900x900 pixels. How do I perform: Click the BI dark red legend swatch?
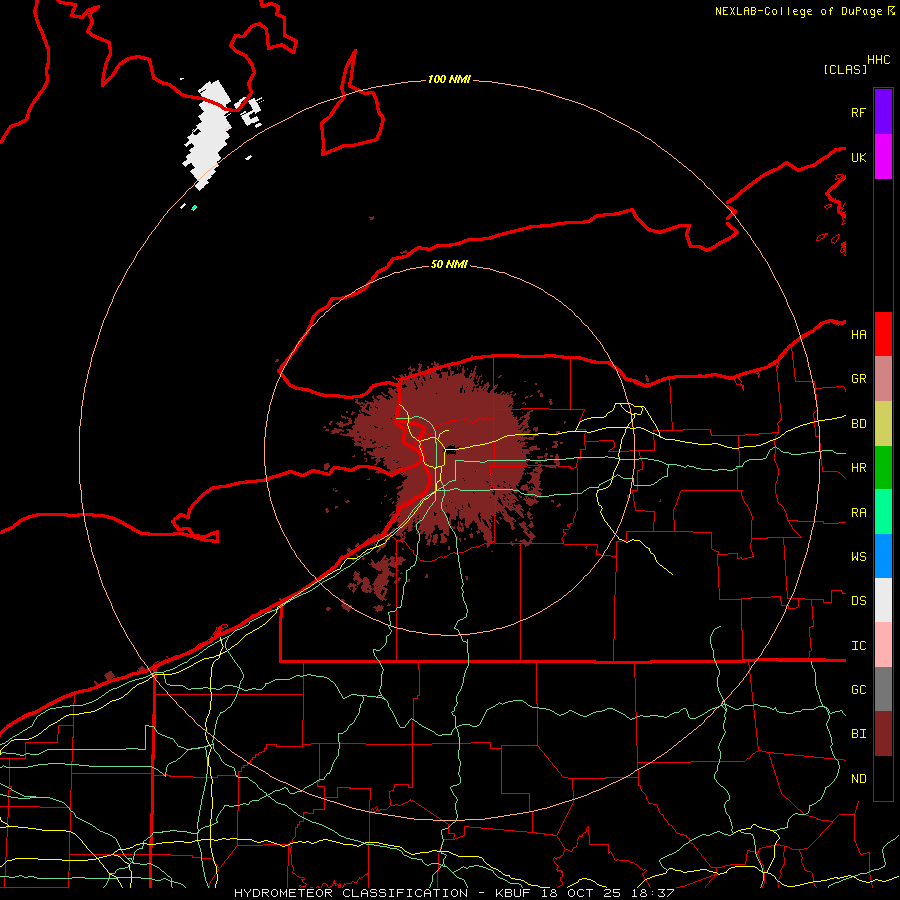click(883, 734)
